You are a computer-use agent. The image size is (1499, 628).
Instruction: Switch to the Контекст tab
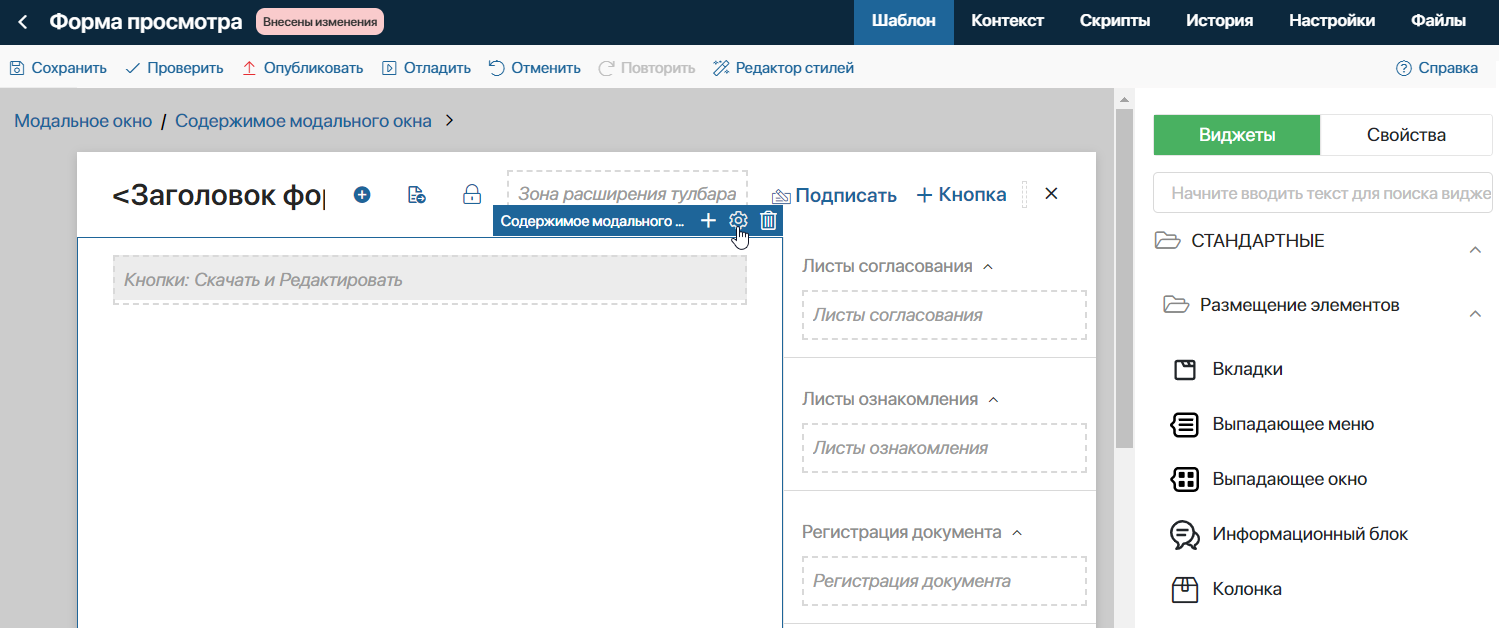click(x=1007, y=21)
